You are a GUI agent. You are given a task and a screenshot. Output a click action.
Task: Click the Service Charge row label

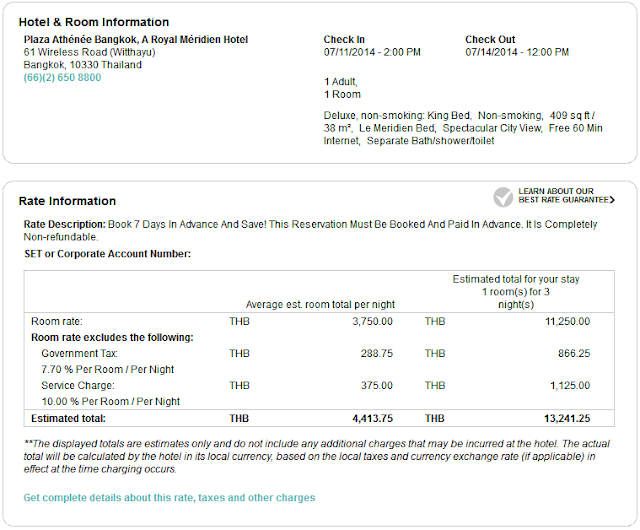click(x=78, y=385)
